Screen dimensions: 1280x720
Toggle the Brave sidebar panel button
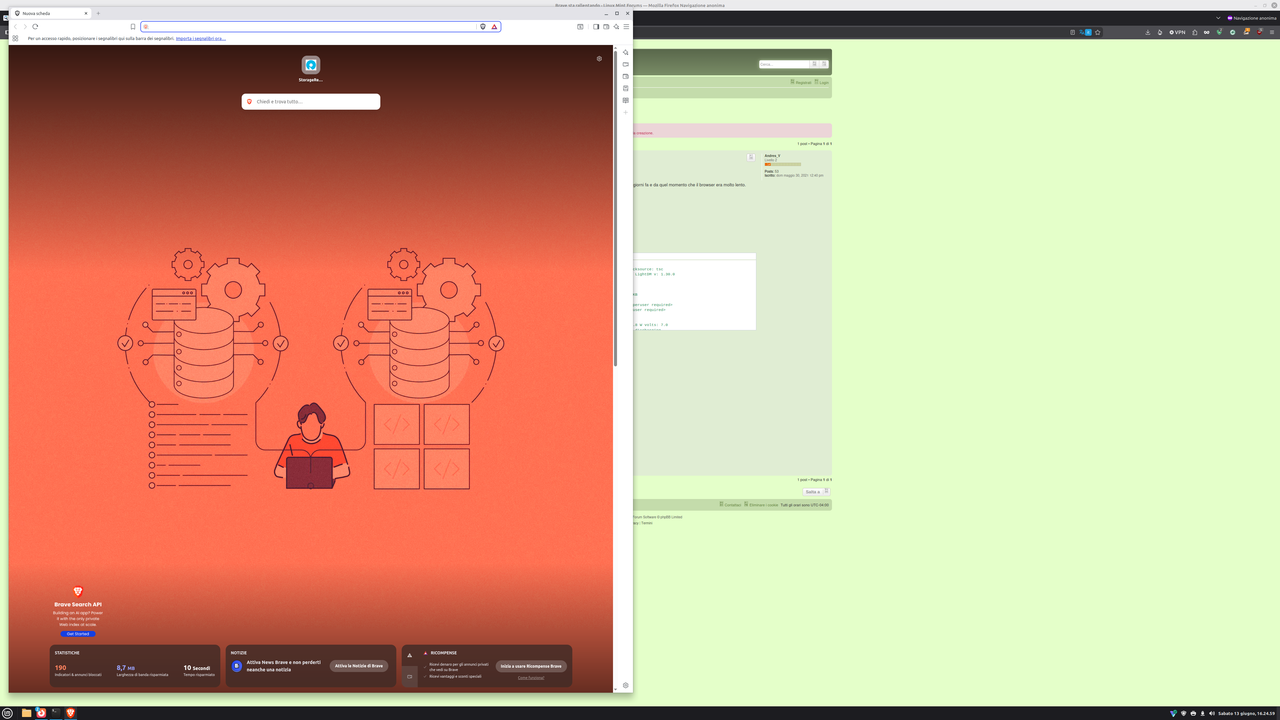coord(595,27)
